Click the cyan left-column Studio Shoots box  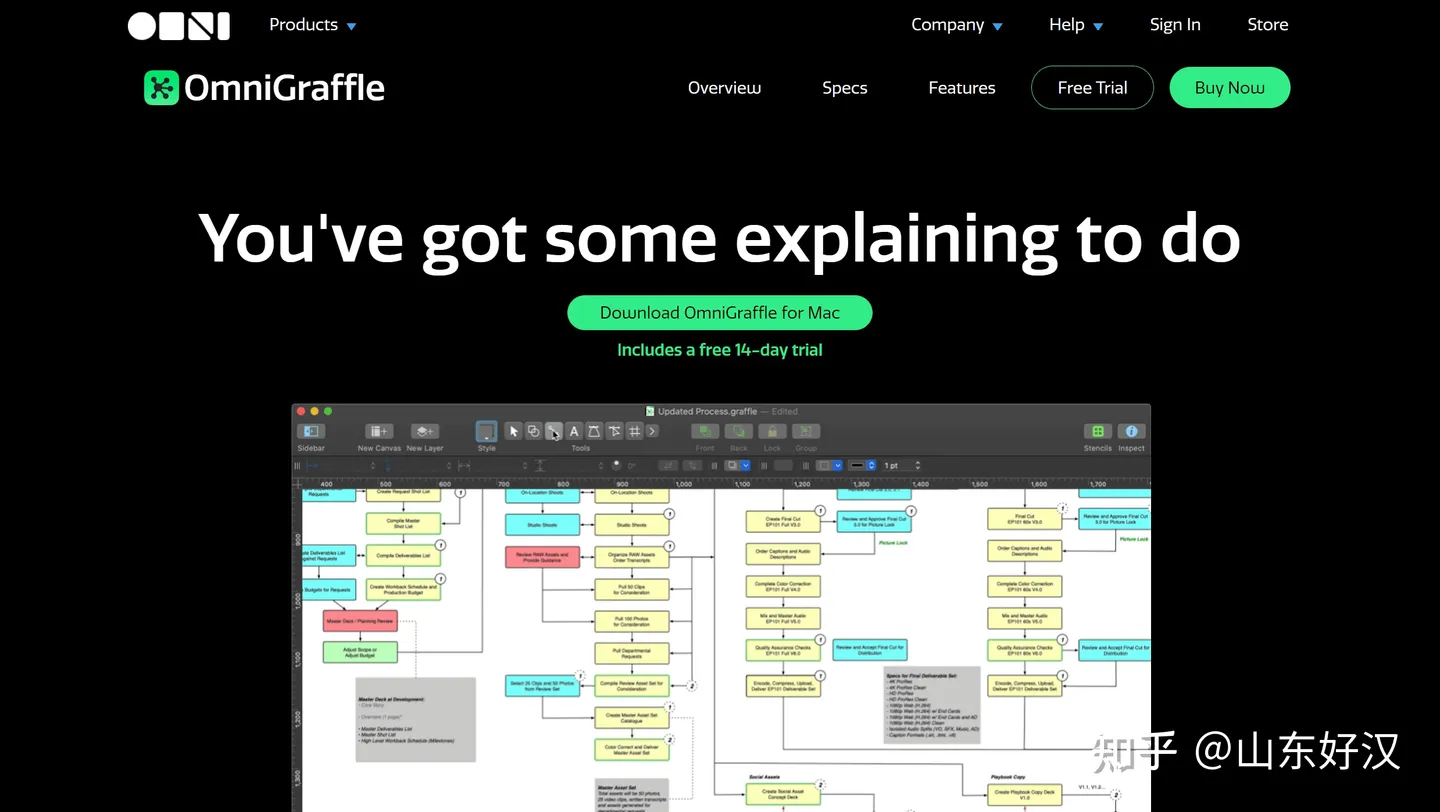point(544,524)
